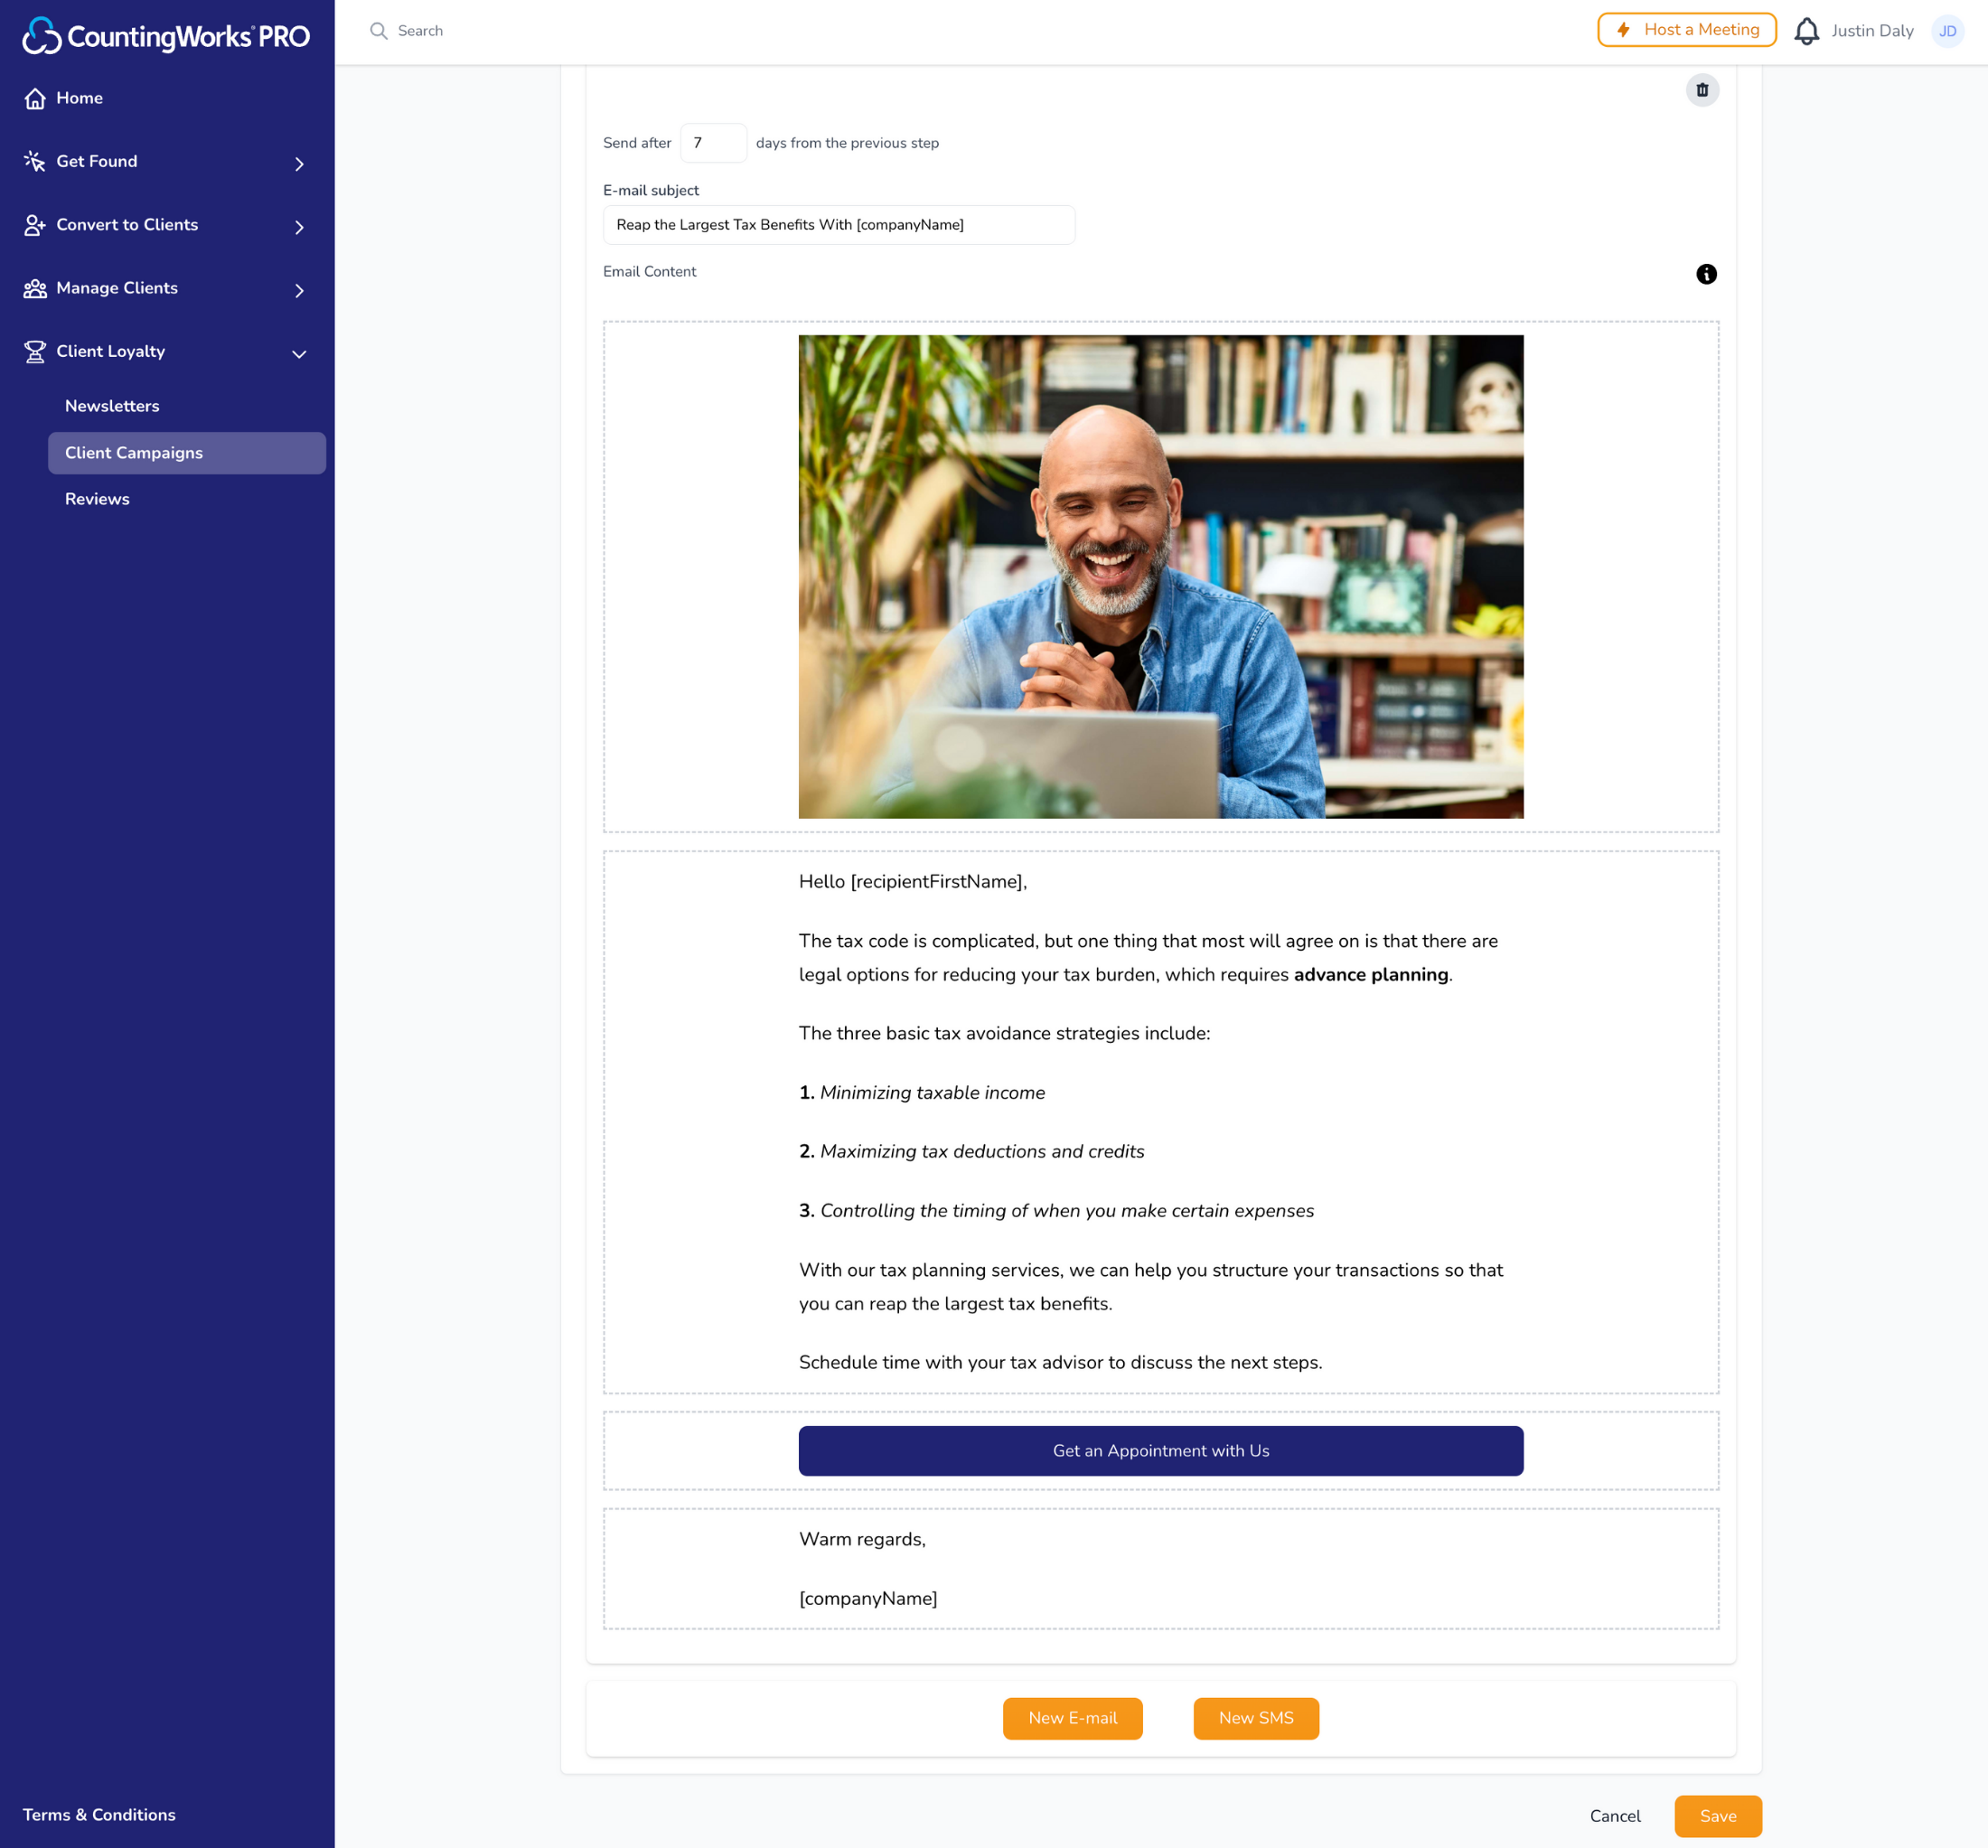
Task: Expand the Convert to Clients chevron
Action: click(x=299, y=227)
